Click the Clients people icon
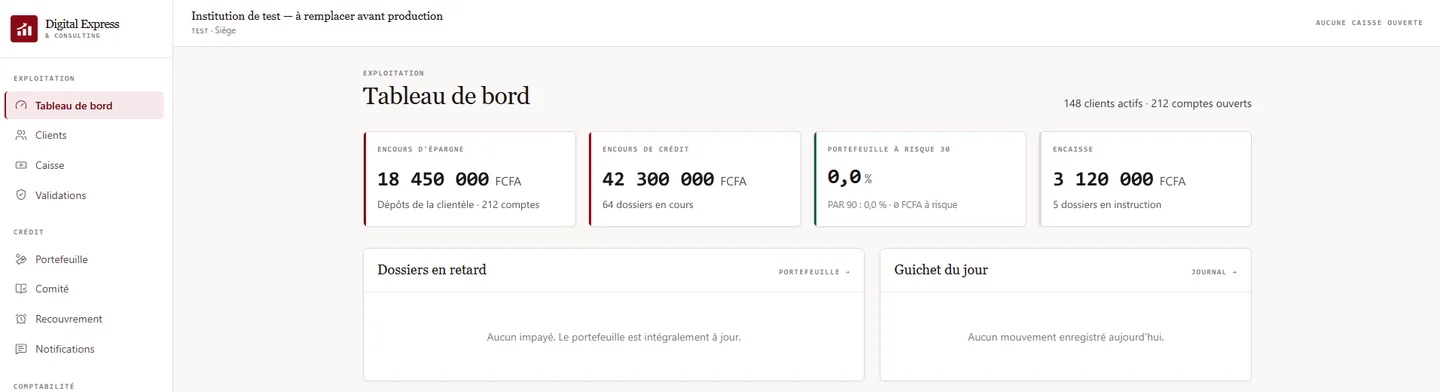Screen dimensions: 1440x392 (x=22, y=135)
